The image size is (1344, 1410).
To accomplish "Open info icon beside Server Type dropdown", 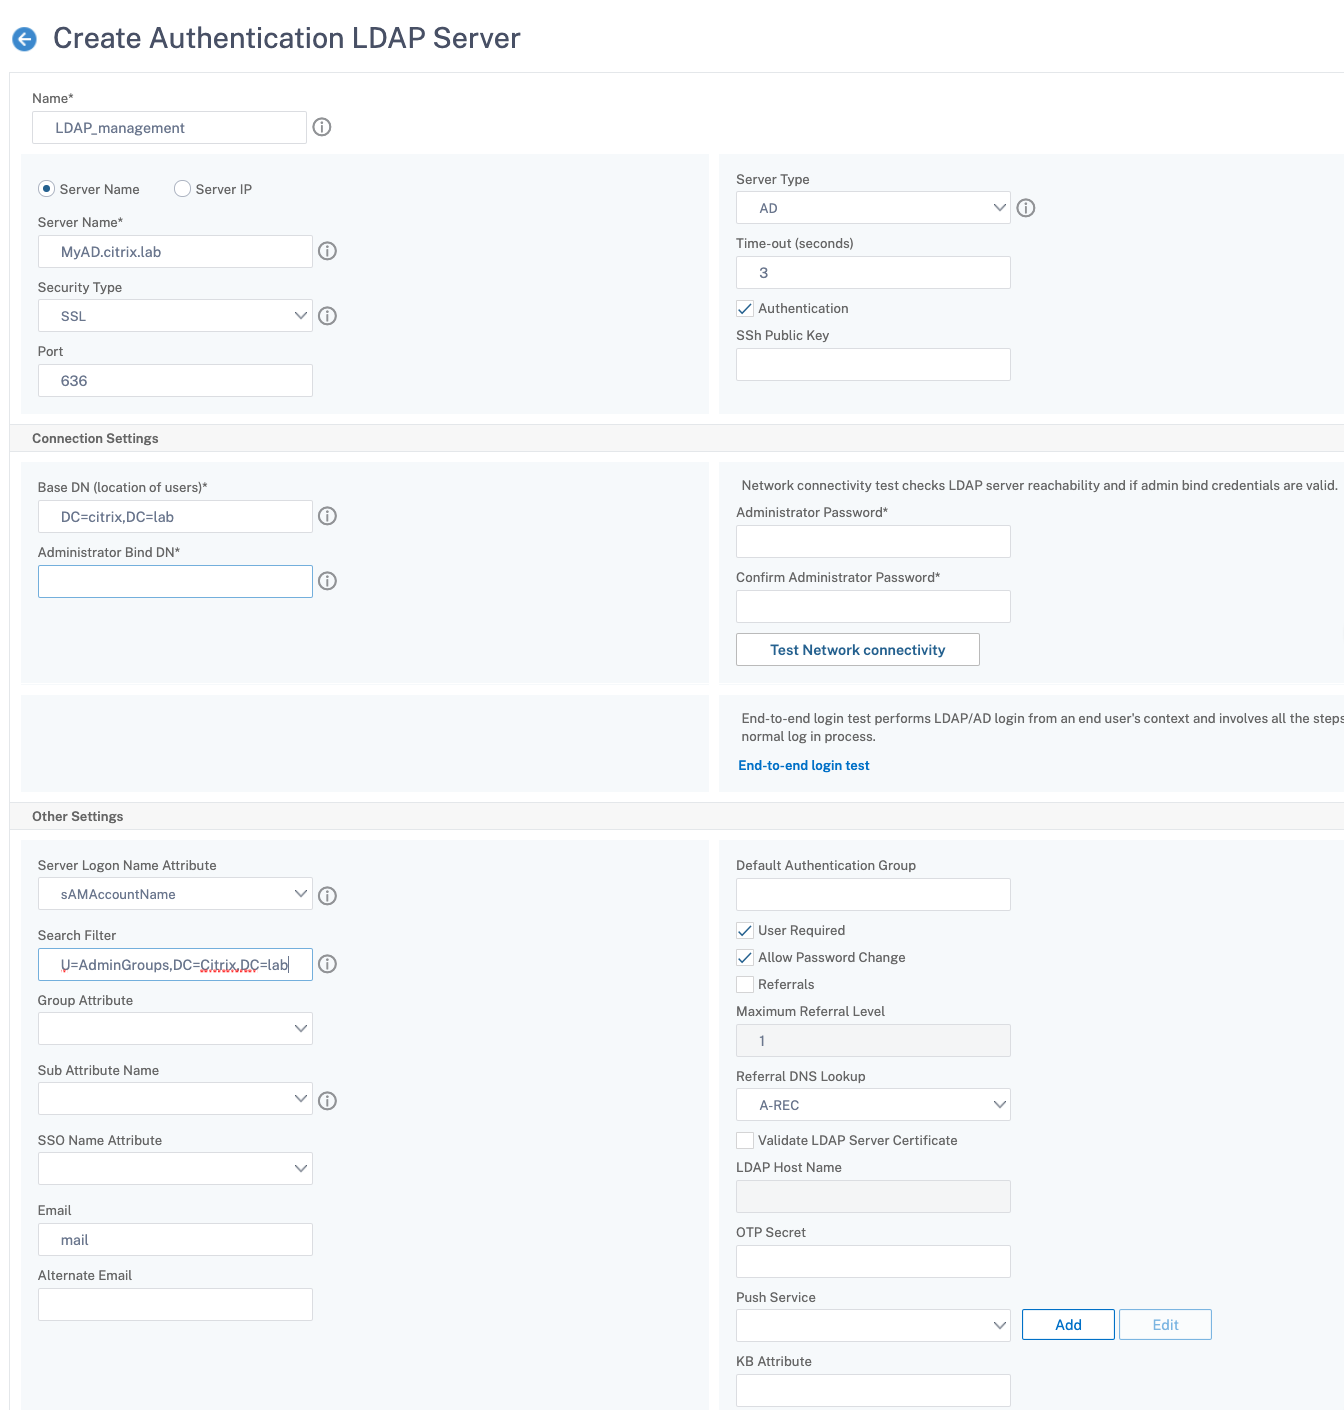I will coord(1026,208).
